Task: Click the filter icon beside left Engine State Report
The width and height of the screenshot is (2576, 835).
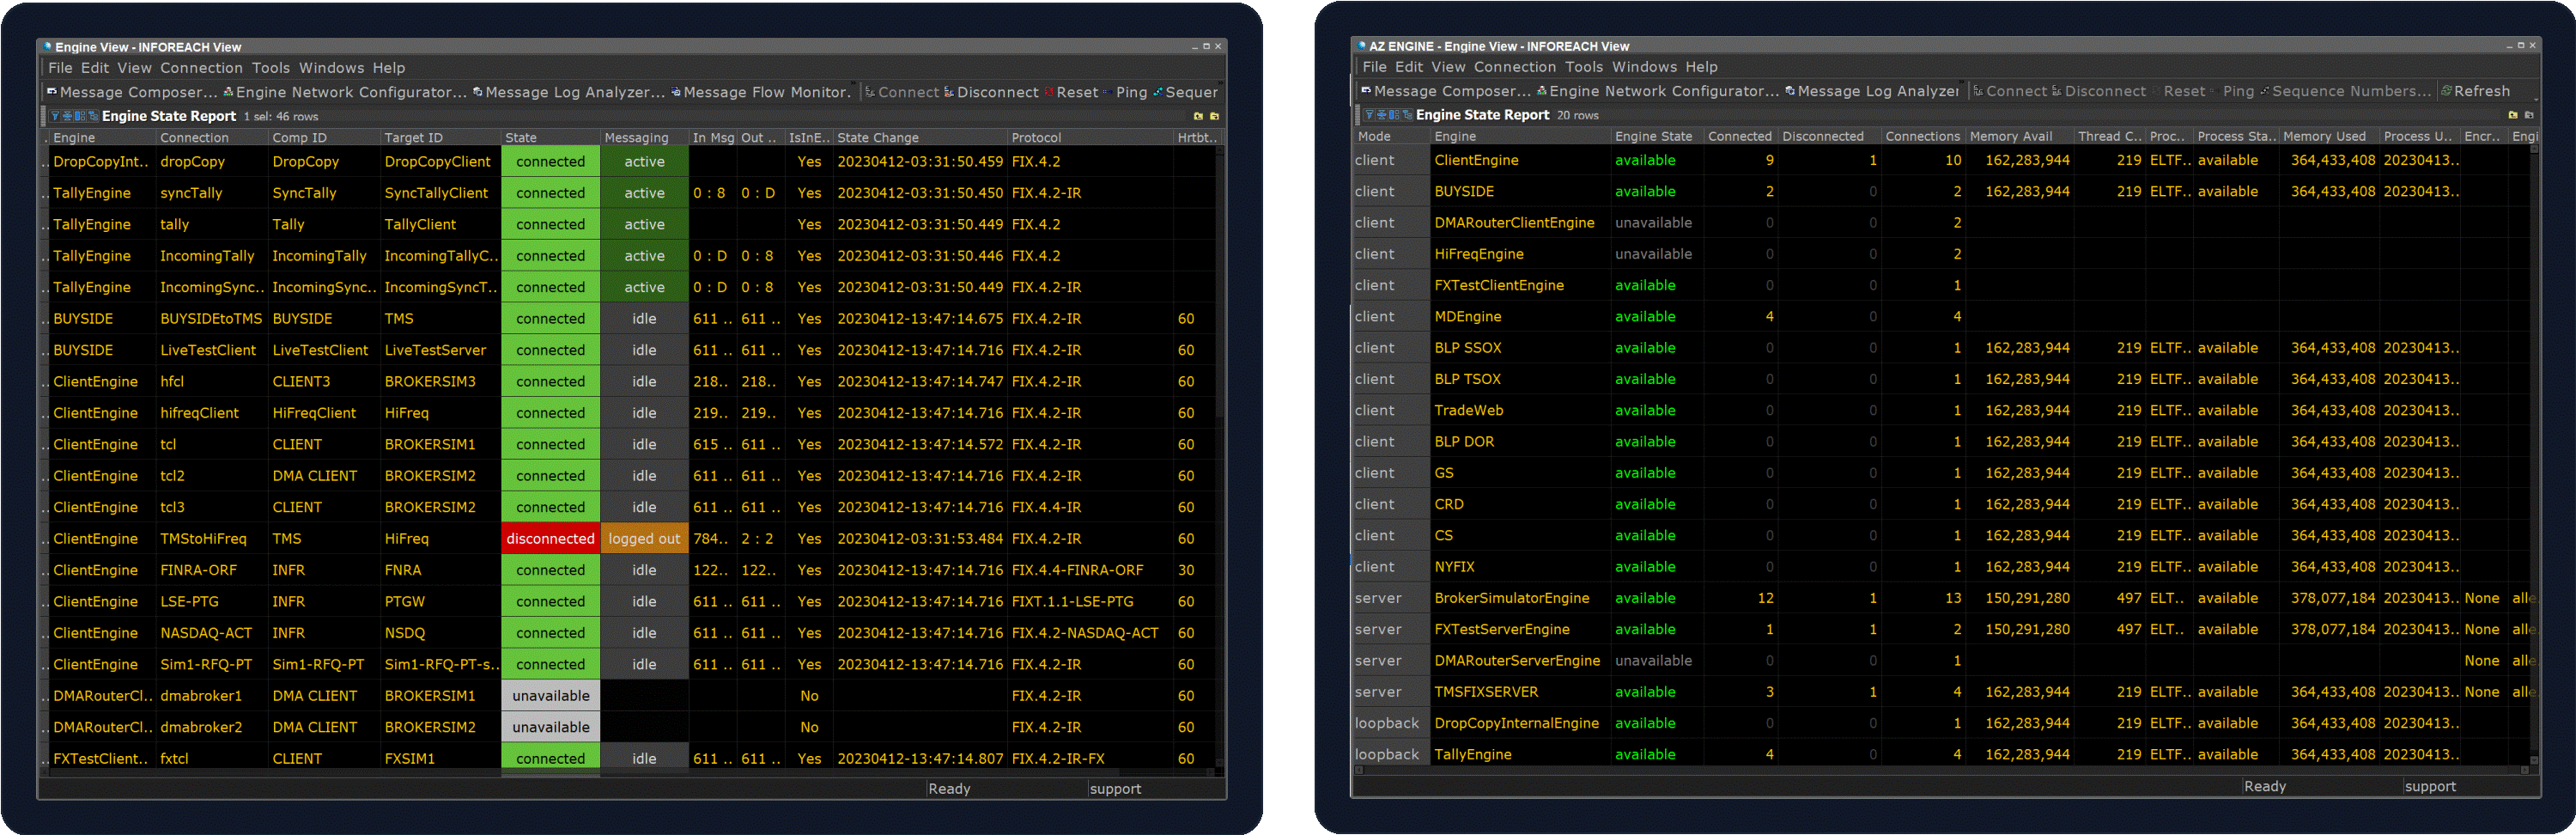Action: click(x=55, y=116)
